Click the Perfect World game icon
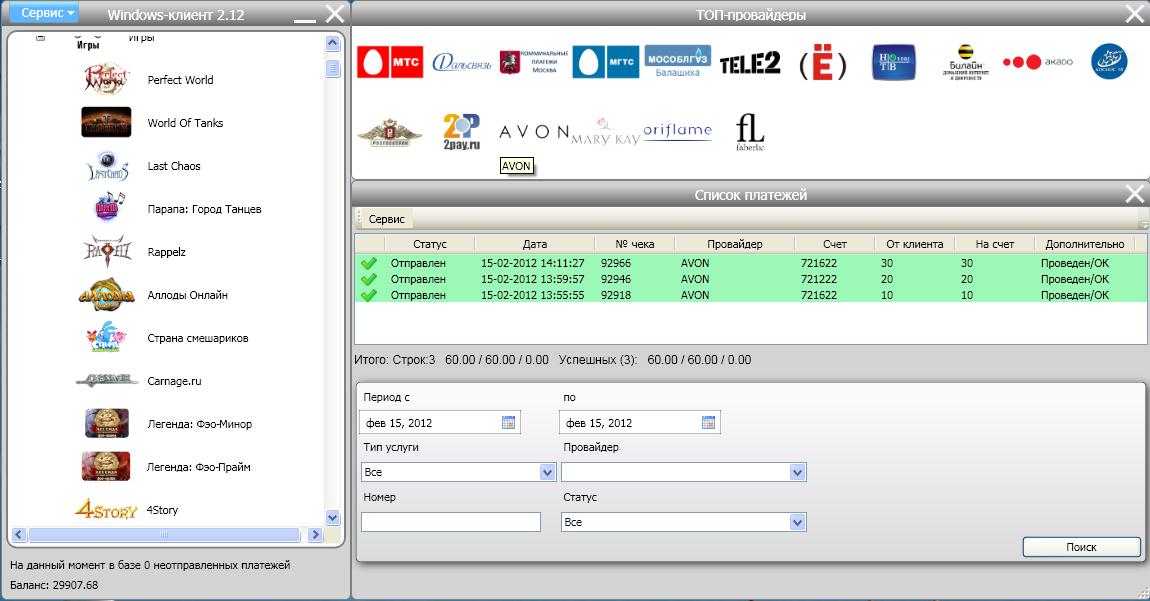This screenshot has height=601, width=1150. [106, 79]
